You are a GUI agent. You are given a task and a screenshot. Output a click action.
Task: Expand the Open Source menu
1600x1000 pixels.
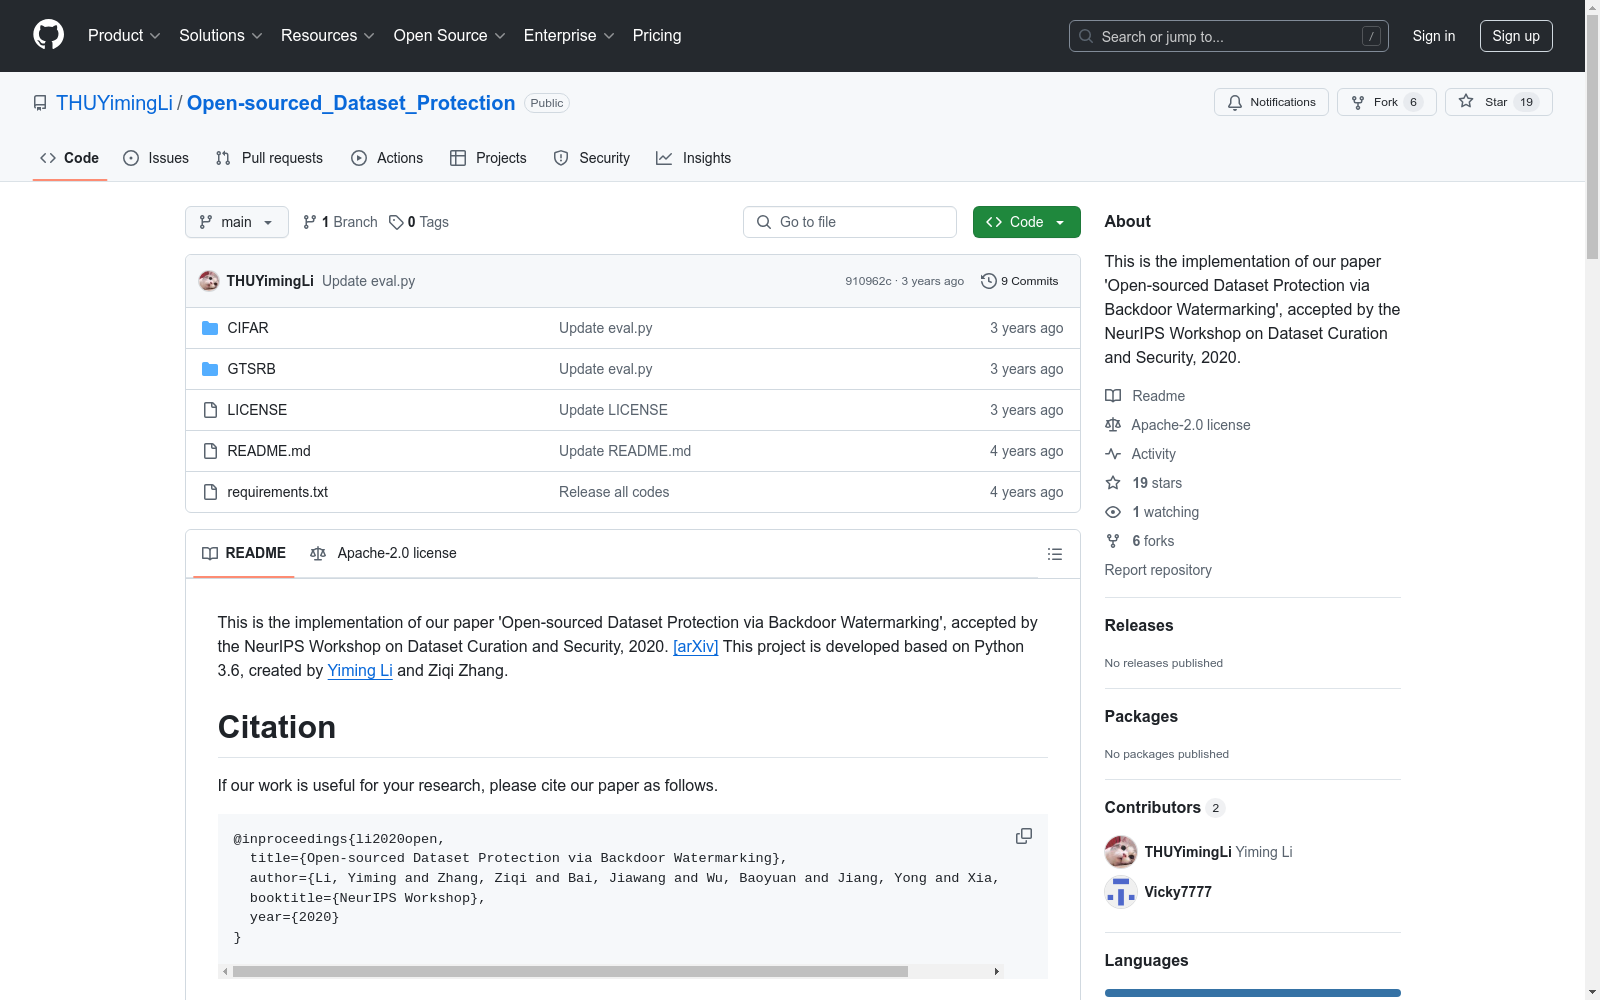[450, 35]
